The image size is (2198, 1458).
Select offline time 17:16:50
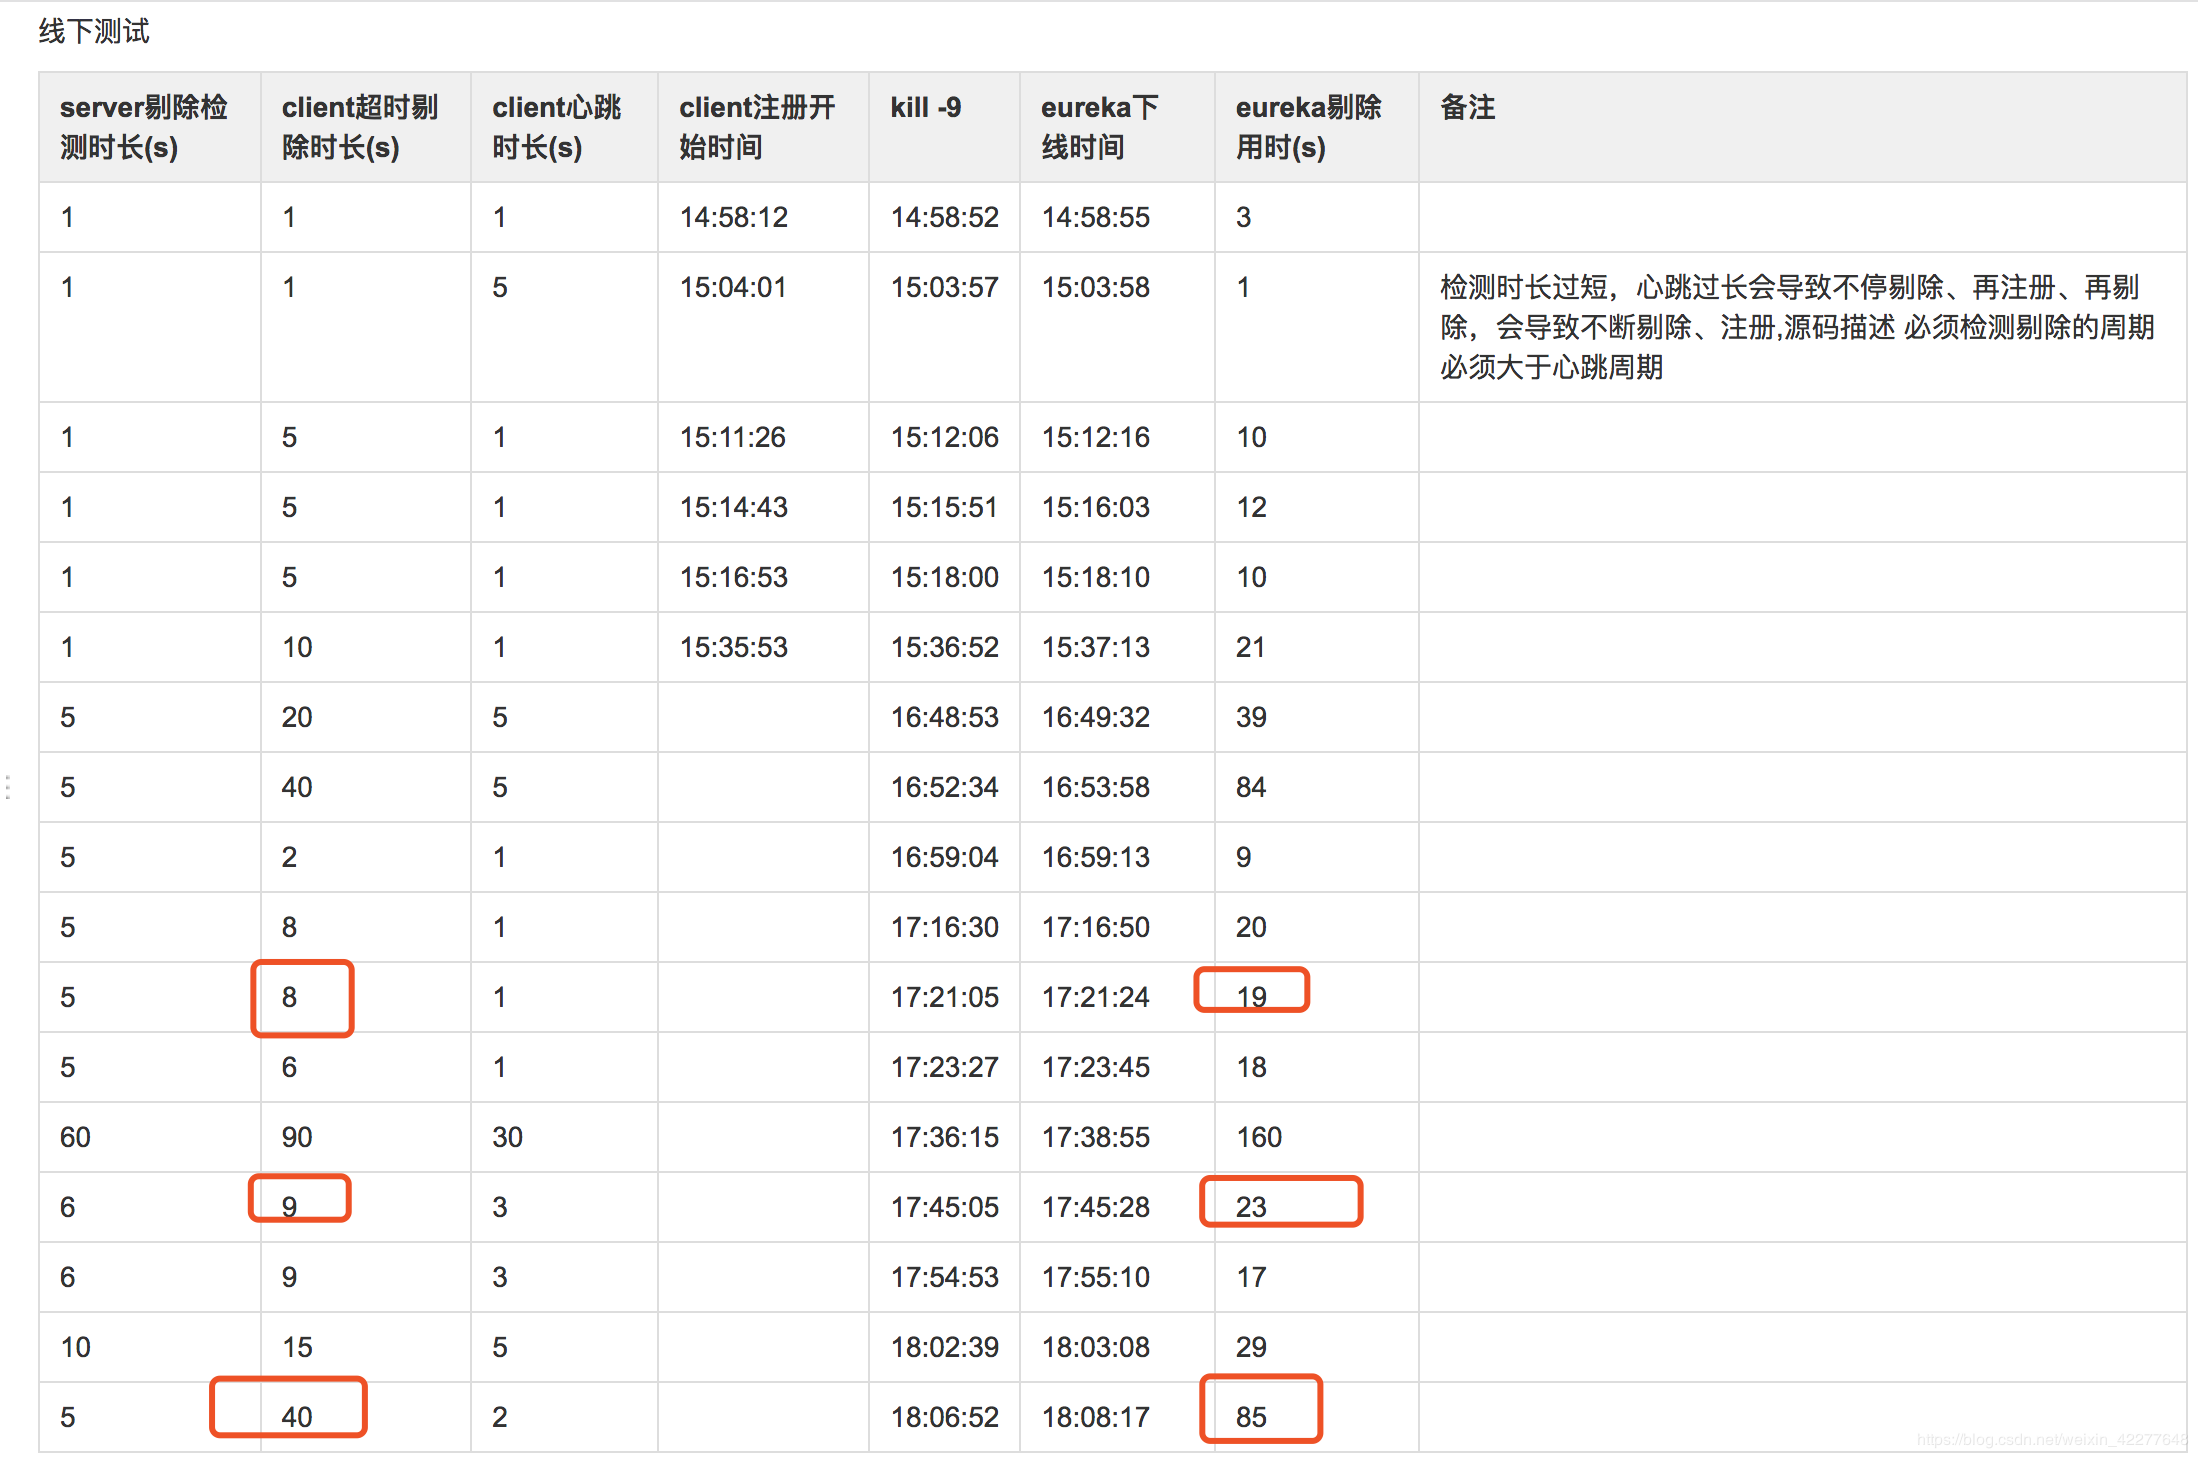(1096, 927)
